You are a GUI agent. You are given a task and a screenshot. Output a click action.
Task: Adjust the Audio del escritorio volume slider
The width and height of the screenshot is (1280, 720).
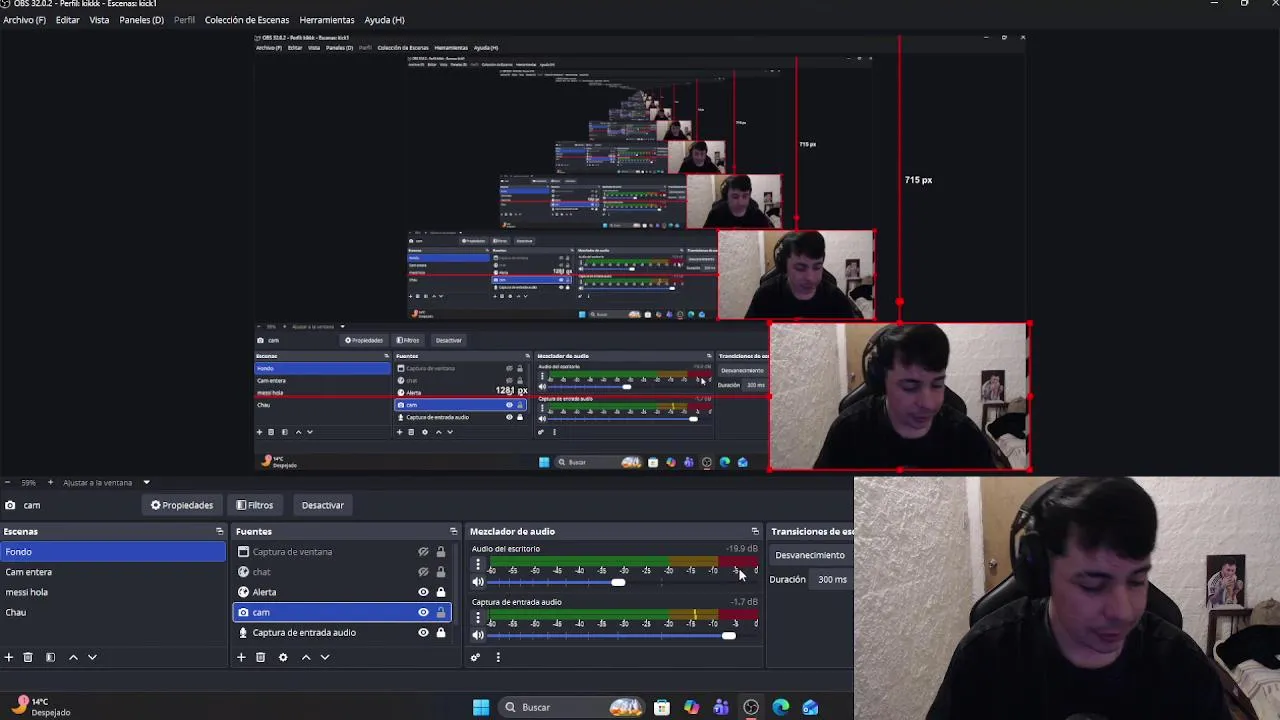point(618,582)
